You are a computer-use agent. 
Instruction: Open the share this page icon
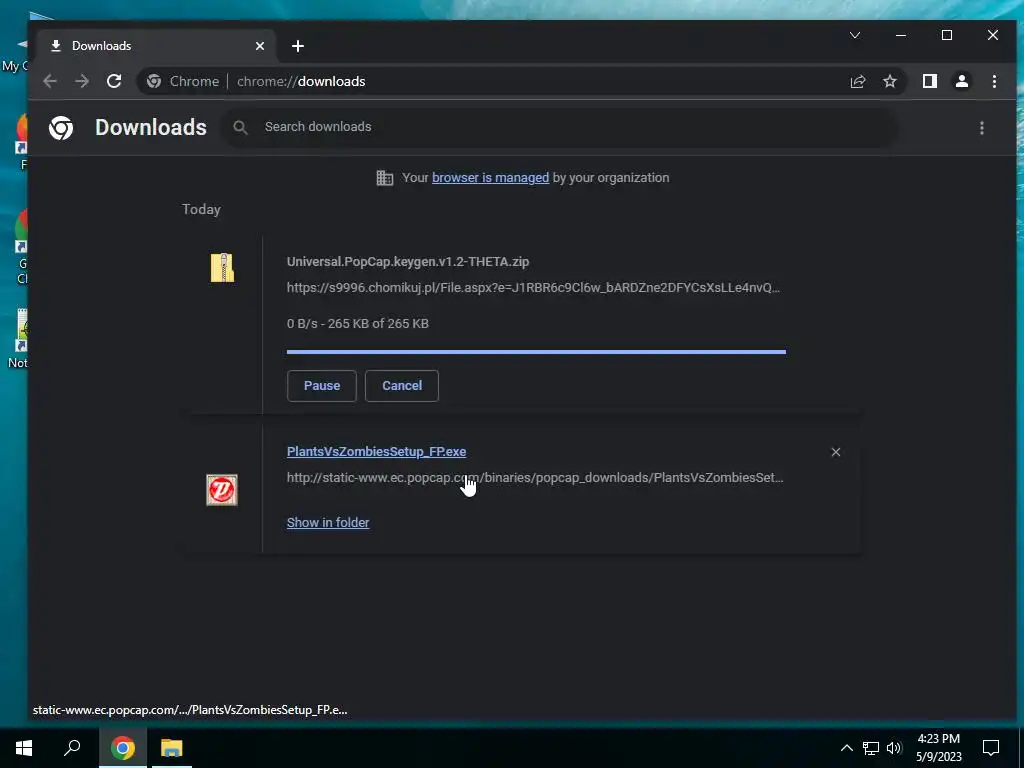(x=858, y=82)
